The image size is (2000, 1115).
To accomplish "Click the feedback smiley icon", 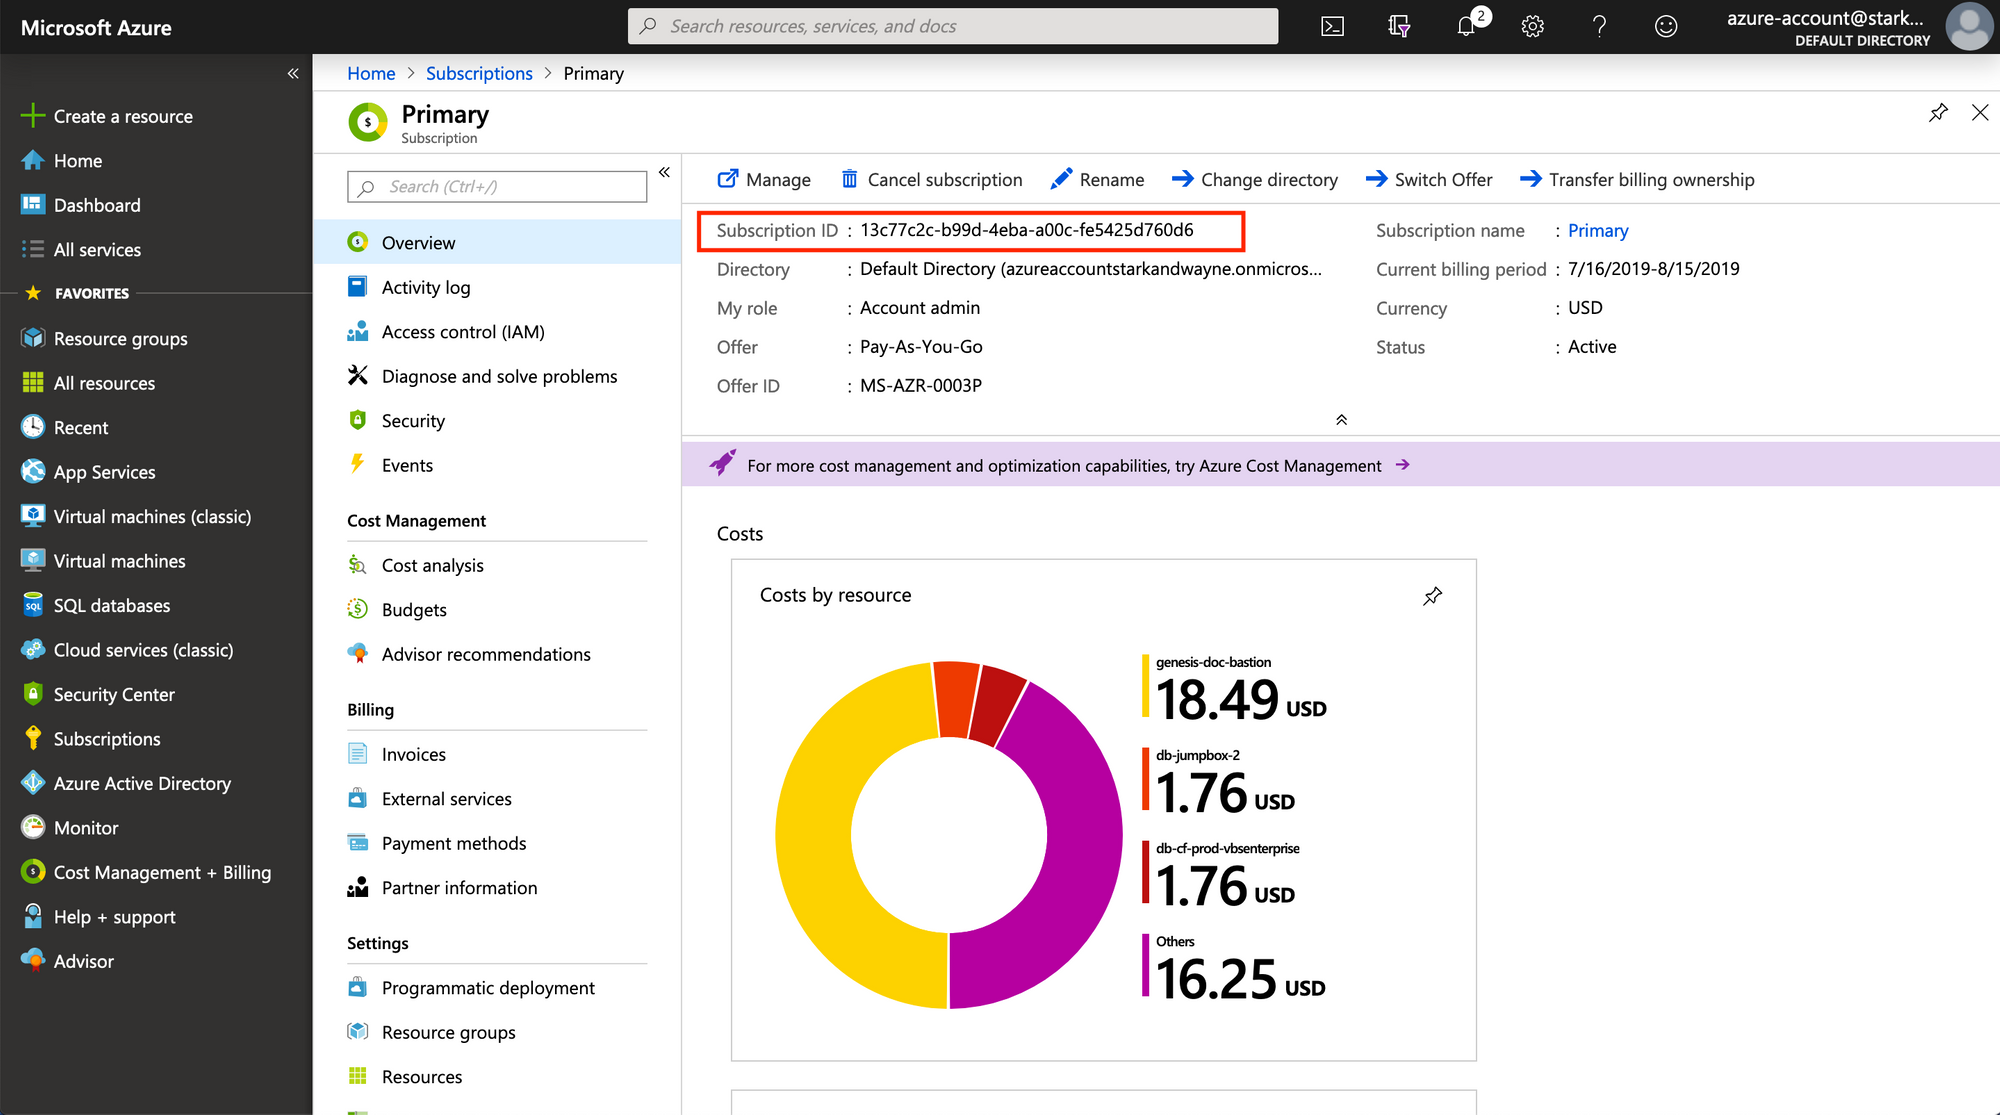I will click(x=1666, y=27).
